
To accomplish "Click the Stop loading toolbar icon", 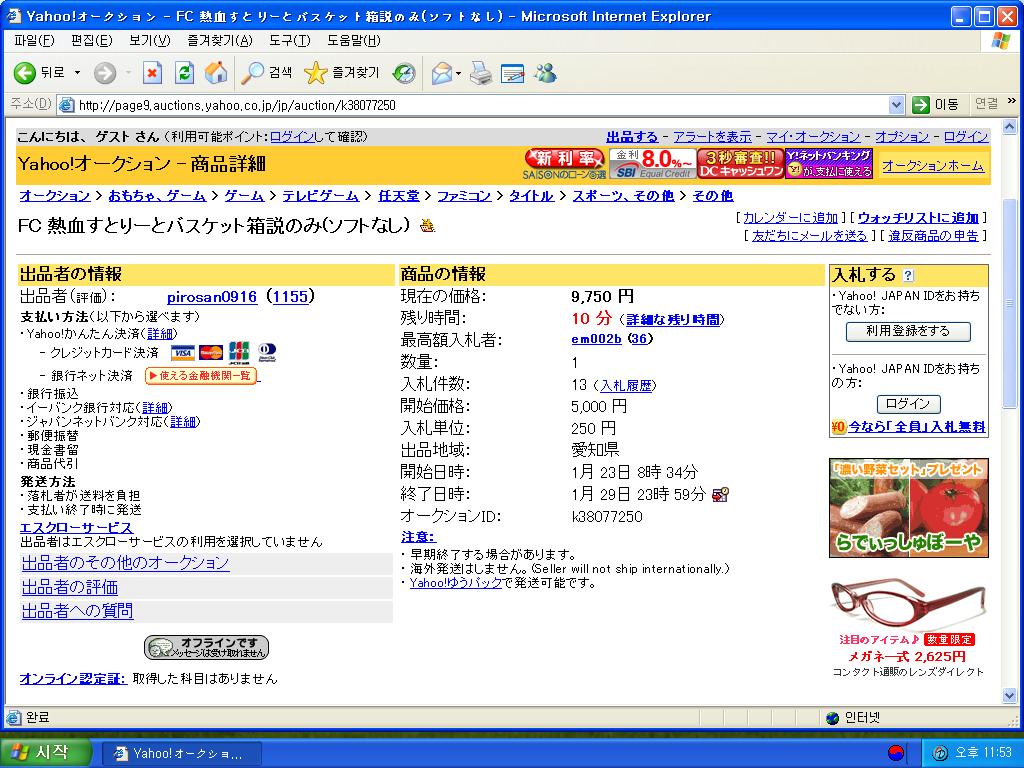I will coord(152,73).
